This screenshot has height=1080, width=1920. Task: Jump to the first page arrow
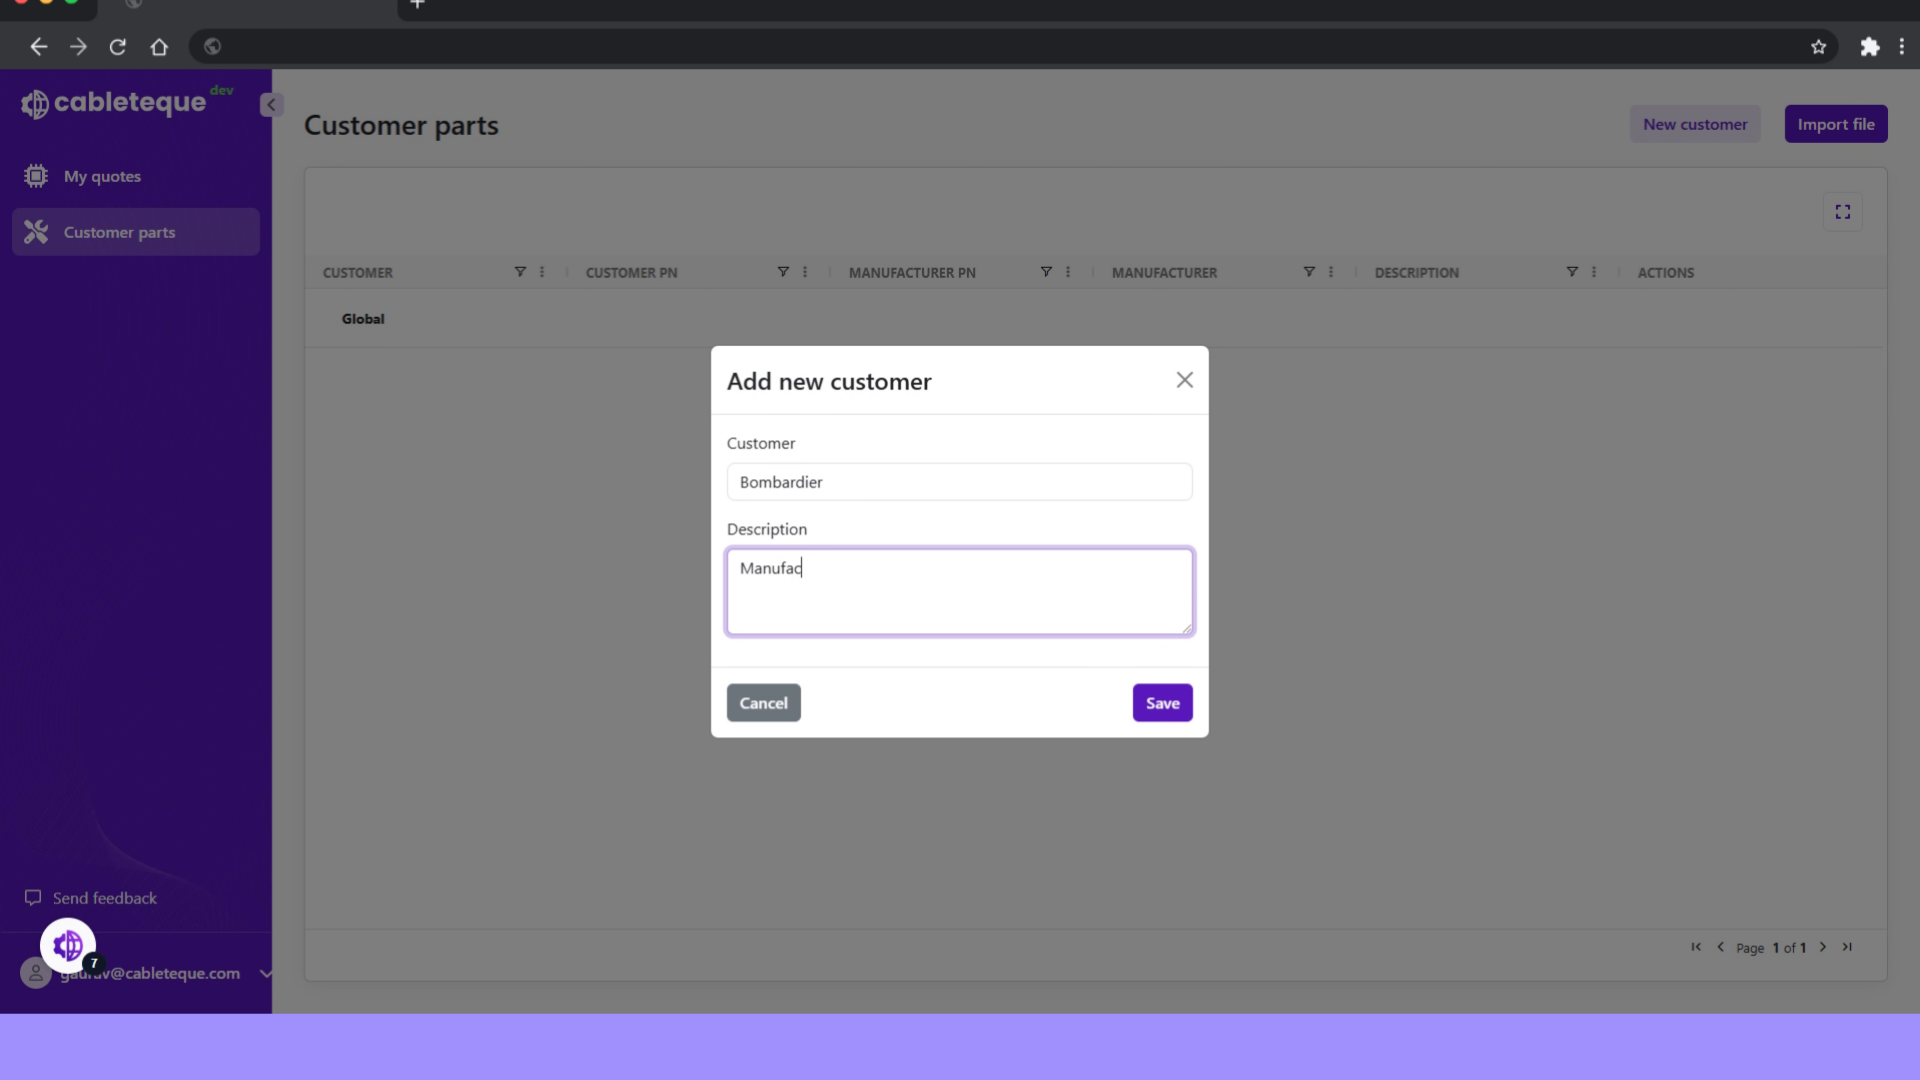pos(1696,947)
